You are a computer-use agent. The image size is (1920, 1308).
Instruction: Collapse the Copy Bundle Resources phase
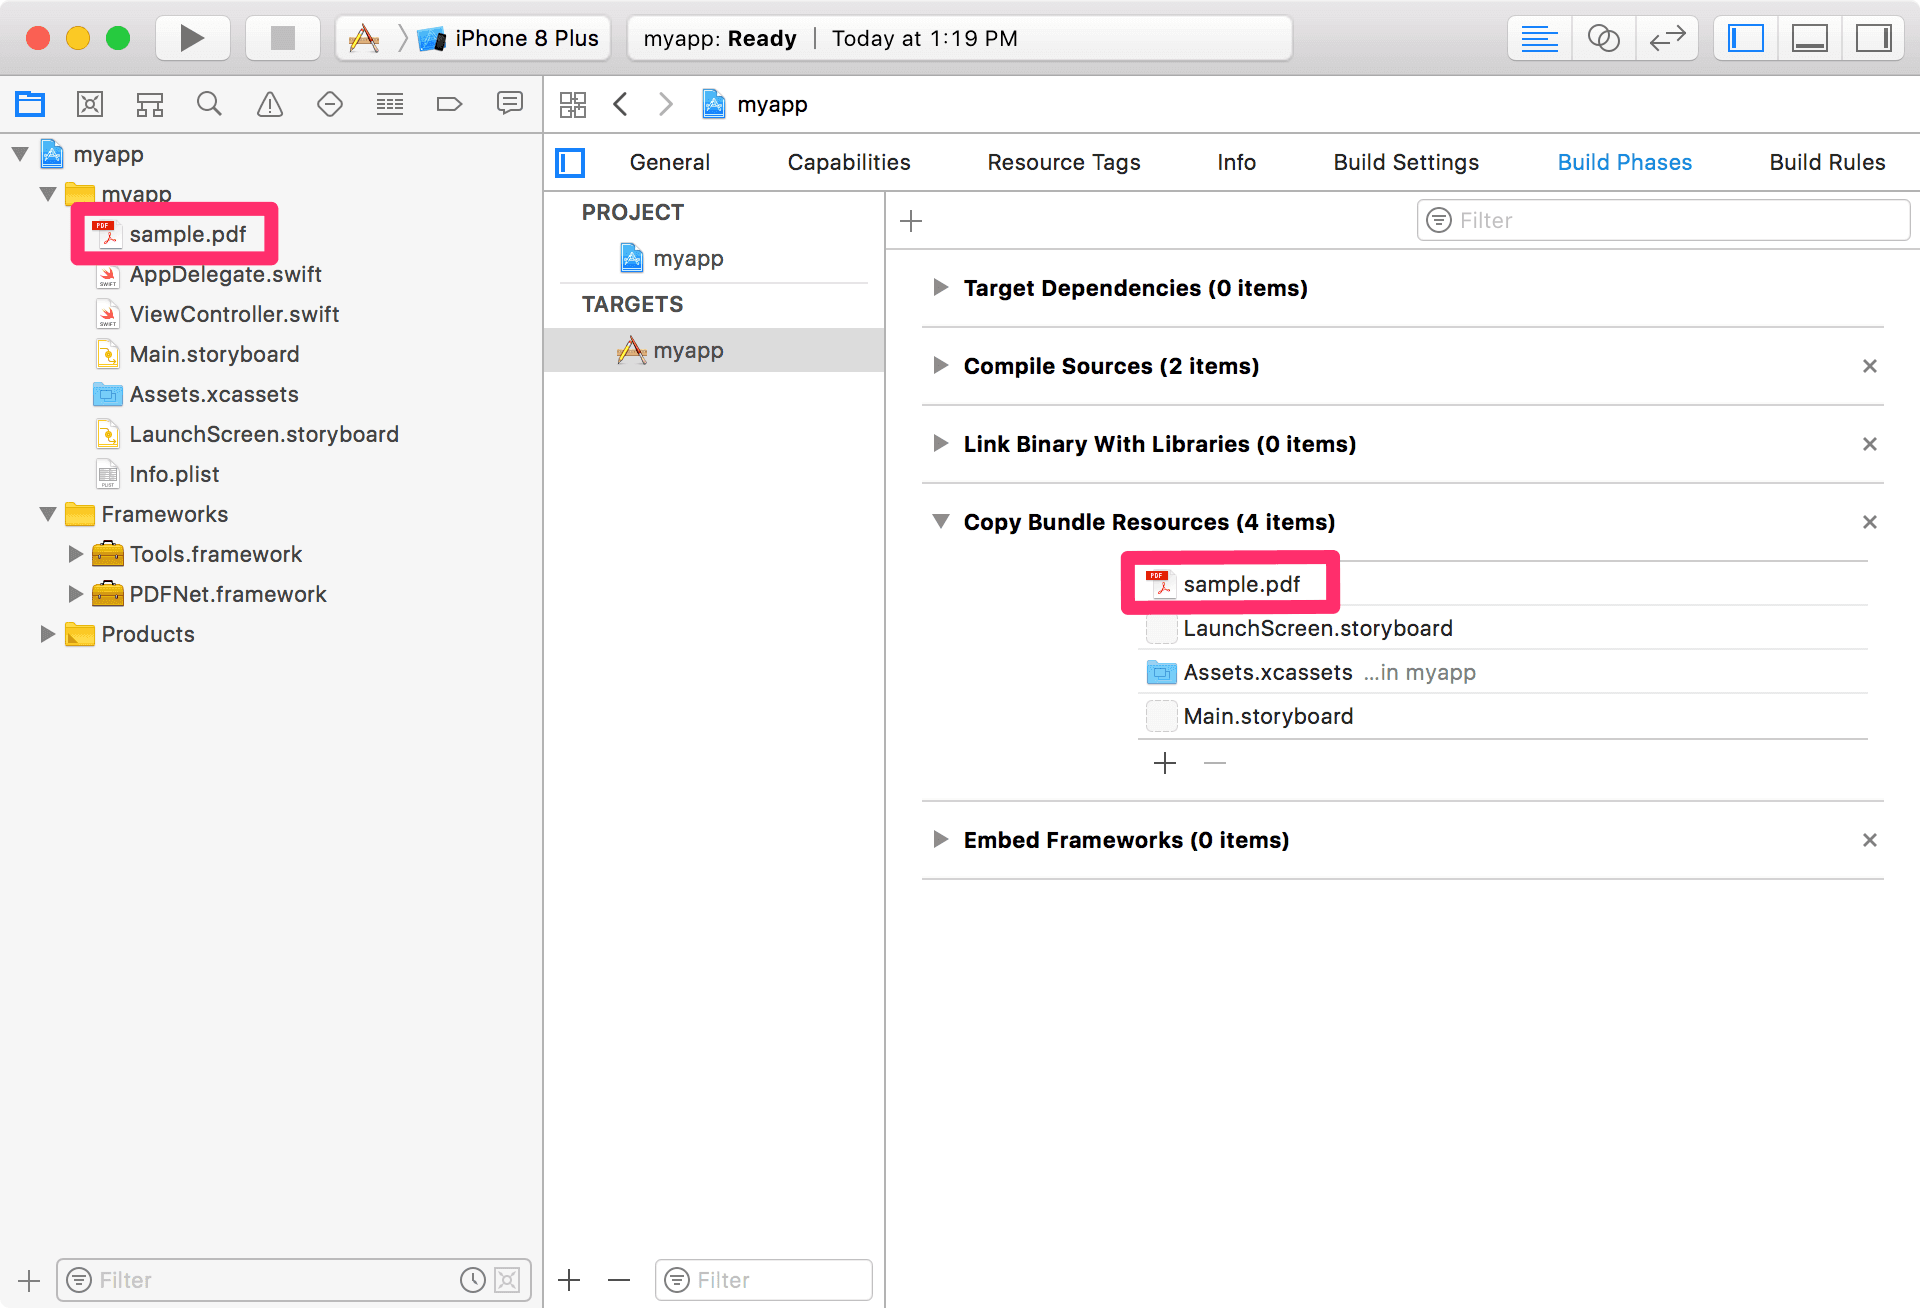940,522
